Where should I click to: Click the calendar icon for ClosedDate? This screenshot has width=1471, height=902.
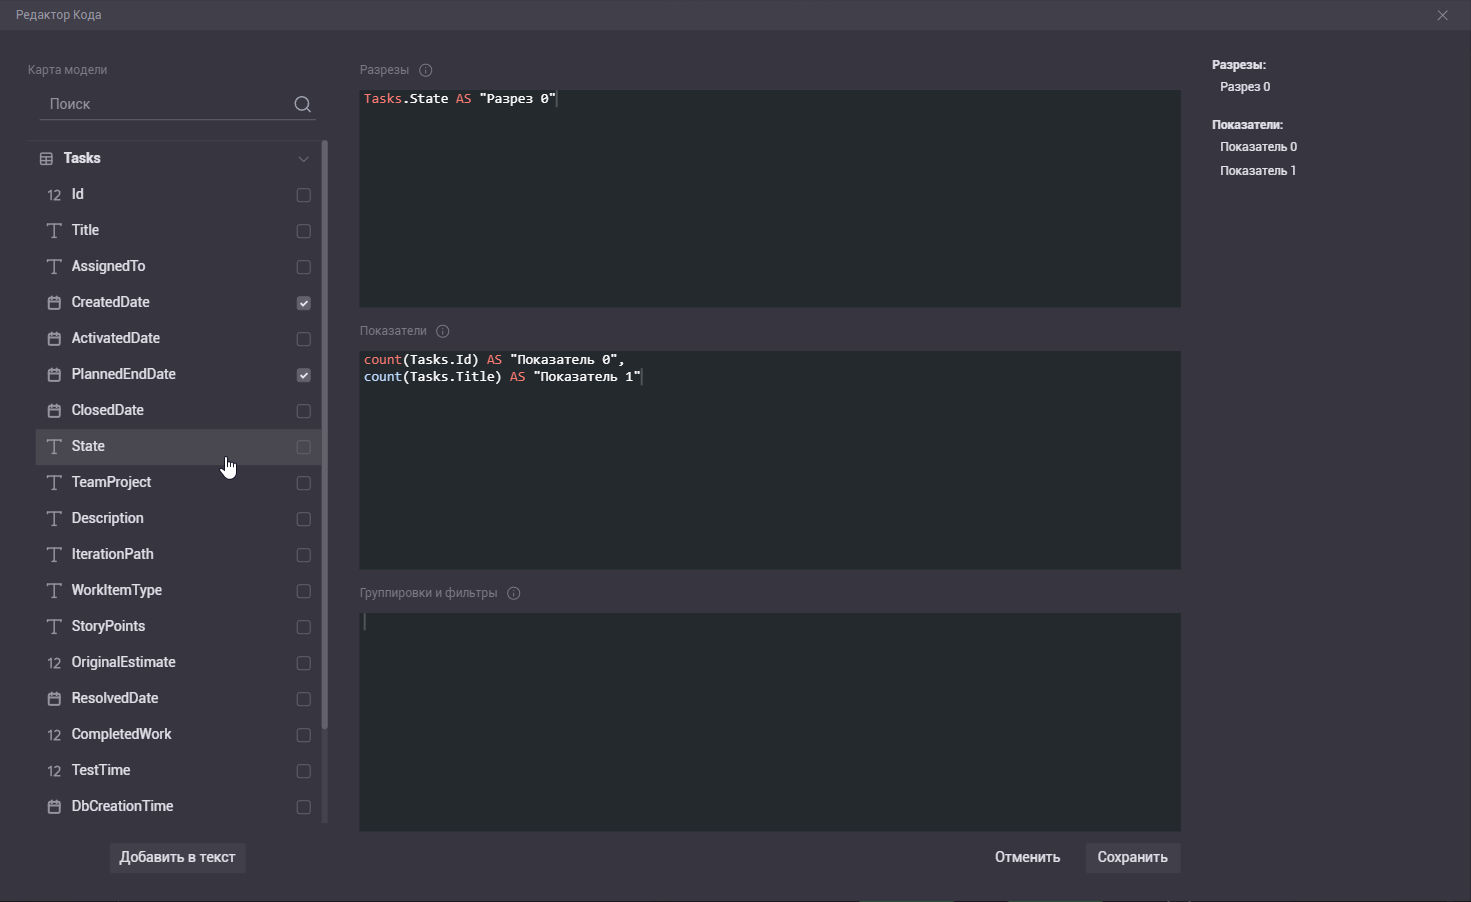pyautogui.click(x=54, y=411)
